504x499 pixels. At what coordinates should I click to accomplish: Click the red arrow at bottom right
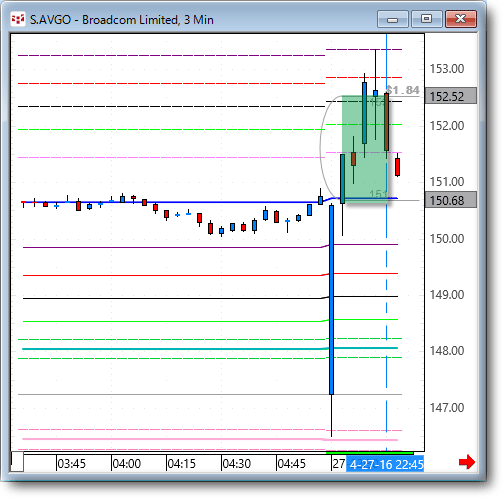click(x=467, y=462)
